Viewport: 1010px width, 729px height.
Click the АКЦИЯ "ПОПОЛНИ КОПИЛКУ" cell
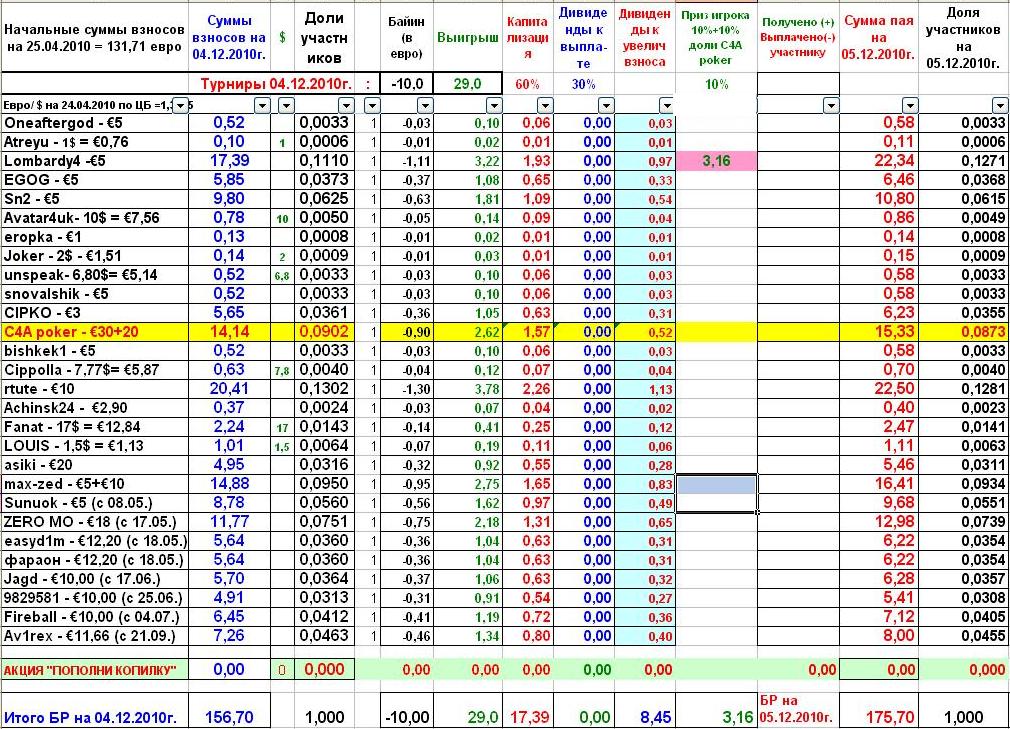(x=95, y=670)
